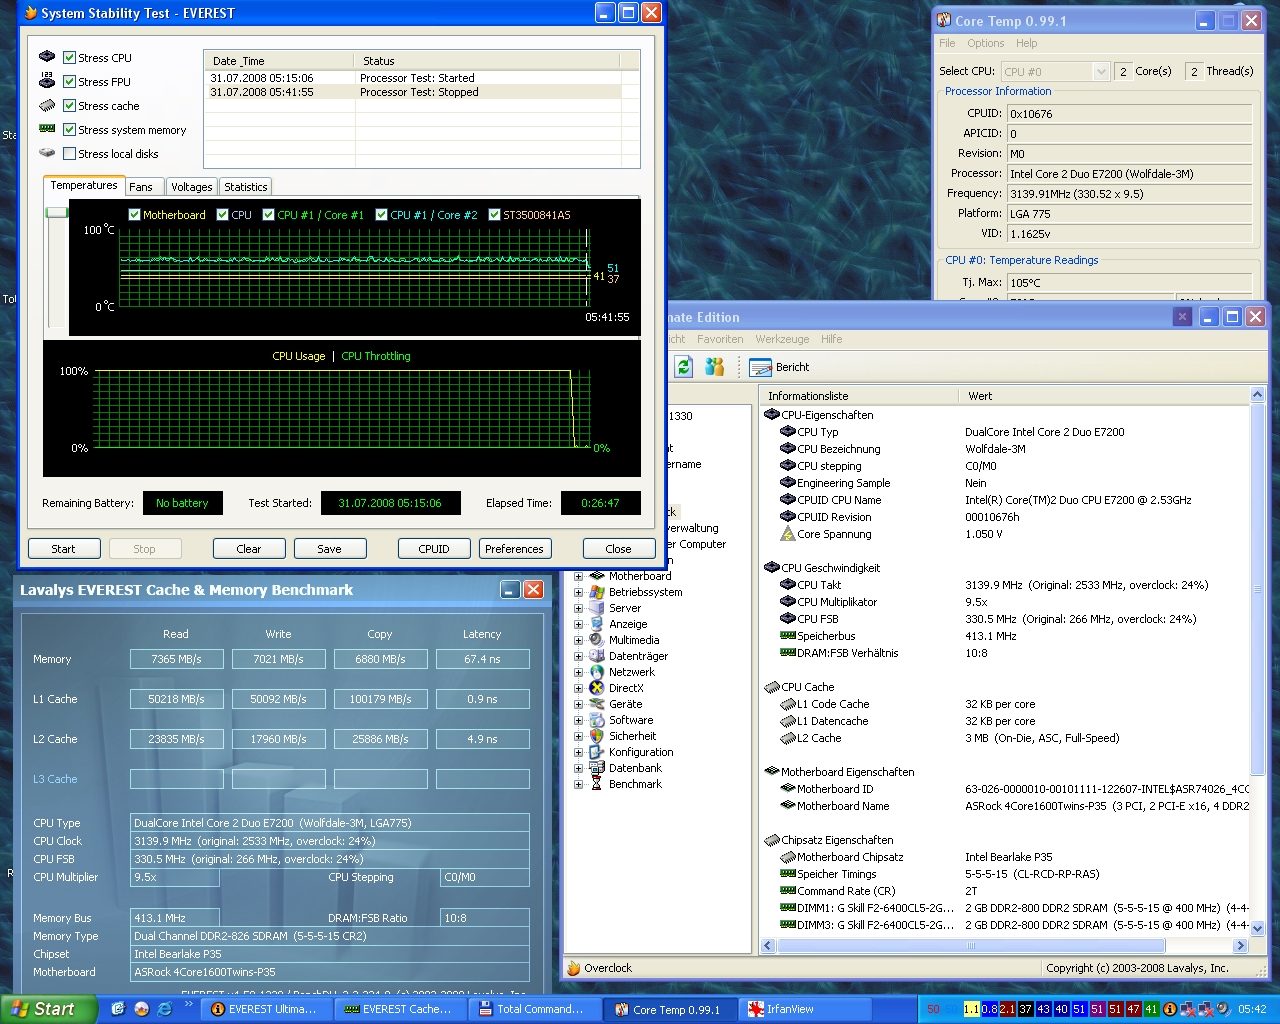Click the refresh icon in EVEREST toolbar
This screenshot has width=1280, height=1024.
coord(683,367)
